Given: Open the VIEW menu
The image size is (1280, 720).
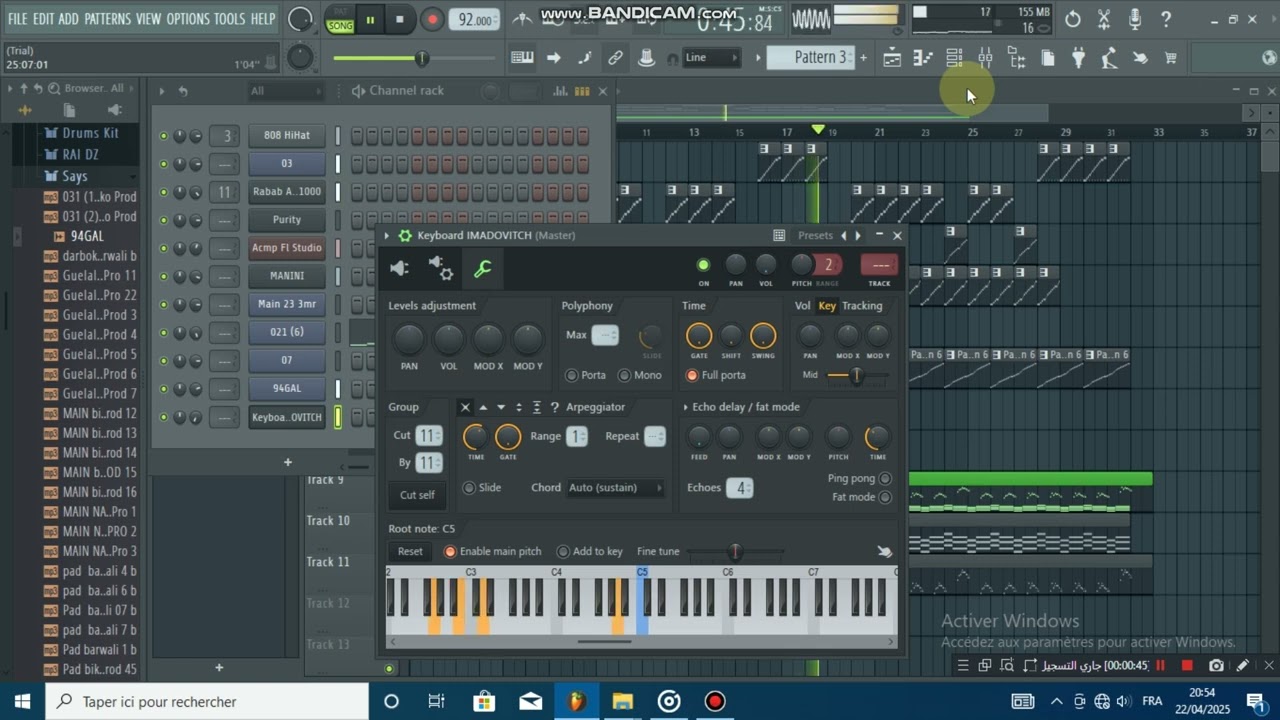Looking at the screenshot, I should (148, 19).
